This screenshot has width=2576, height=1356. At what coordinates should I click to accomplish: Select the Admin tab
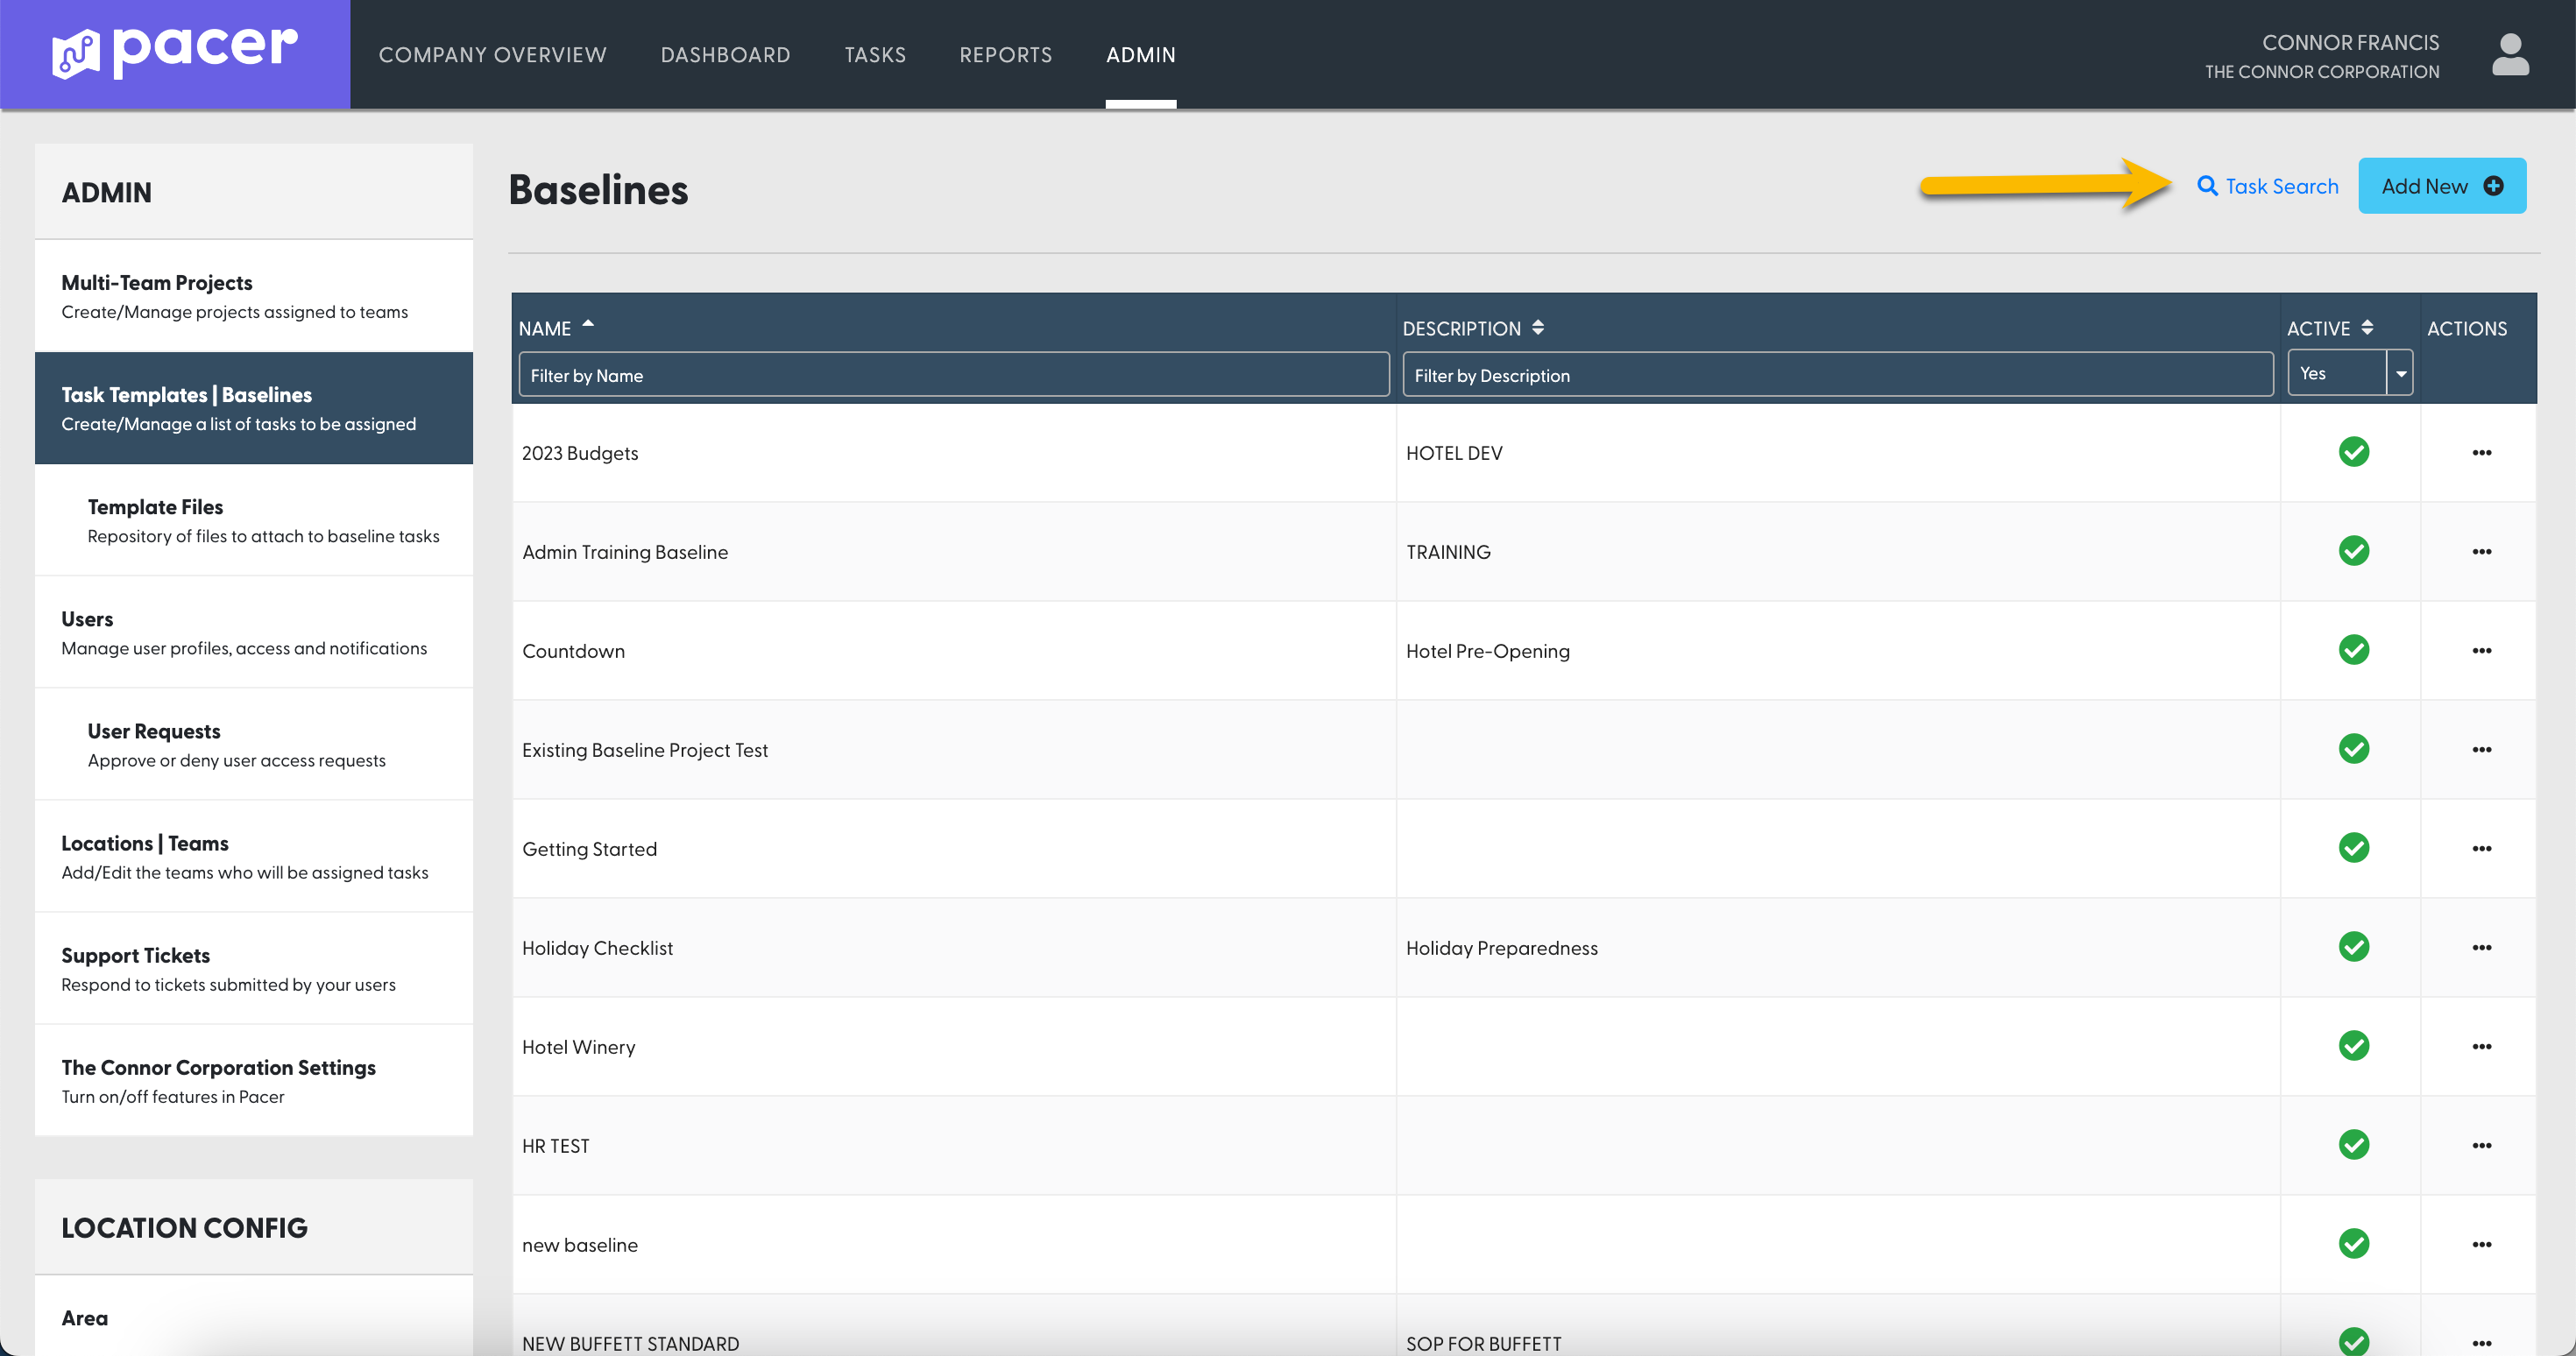tap(1141, 55)
